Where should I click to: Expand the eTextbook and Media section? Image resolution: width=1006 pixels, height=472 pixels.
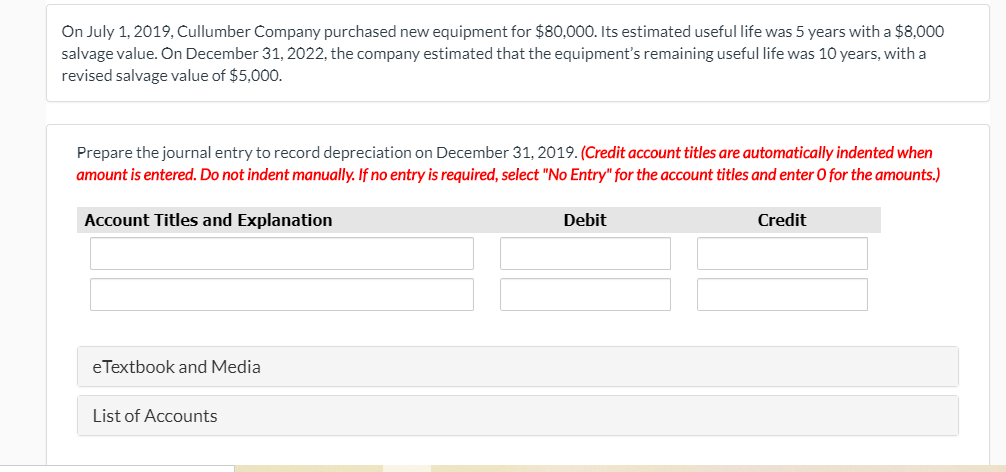point(518,367)
